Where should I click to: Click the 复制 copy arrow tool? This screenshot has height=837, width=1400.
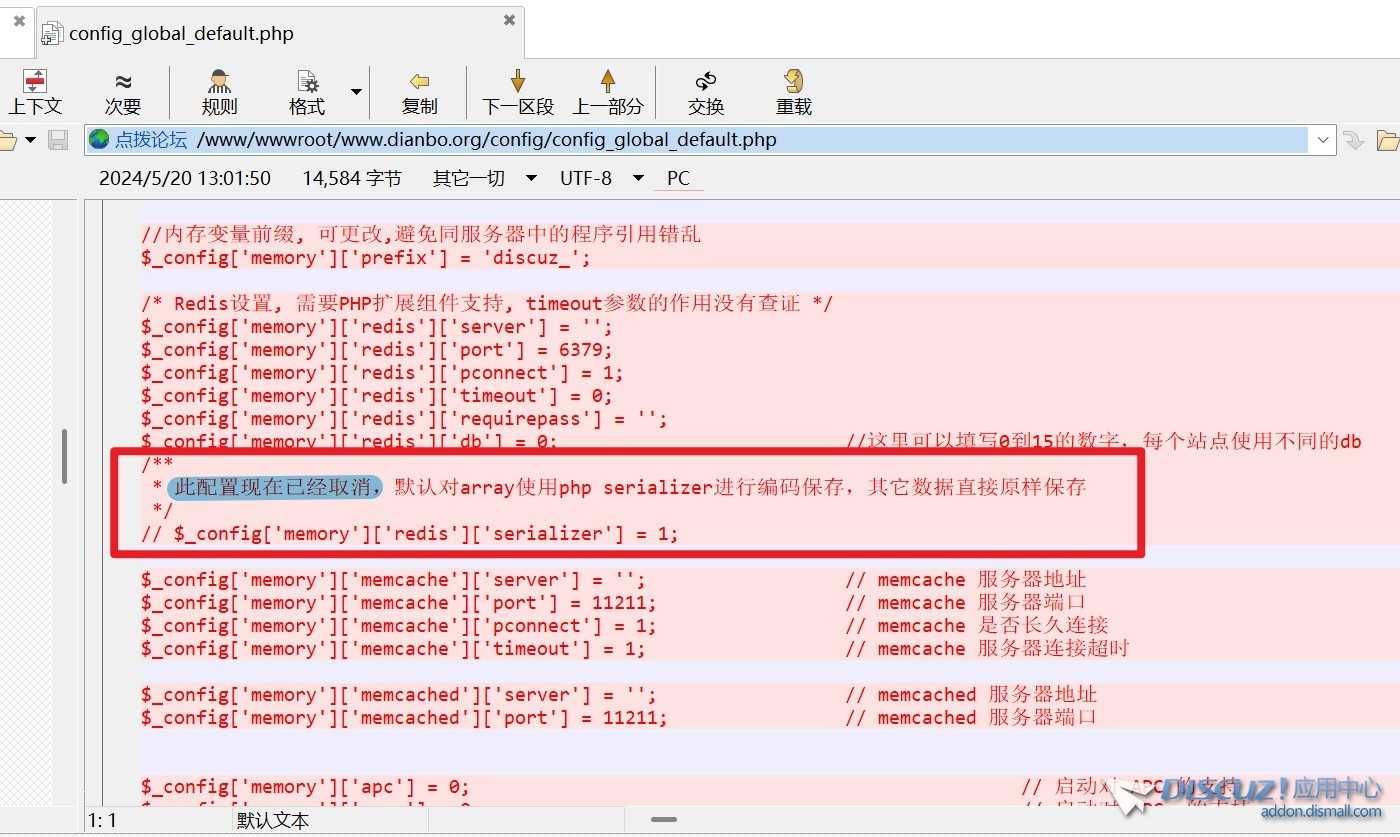419,92
